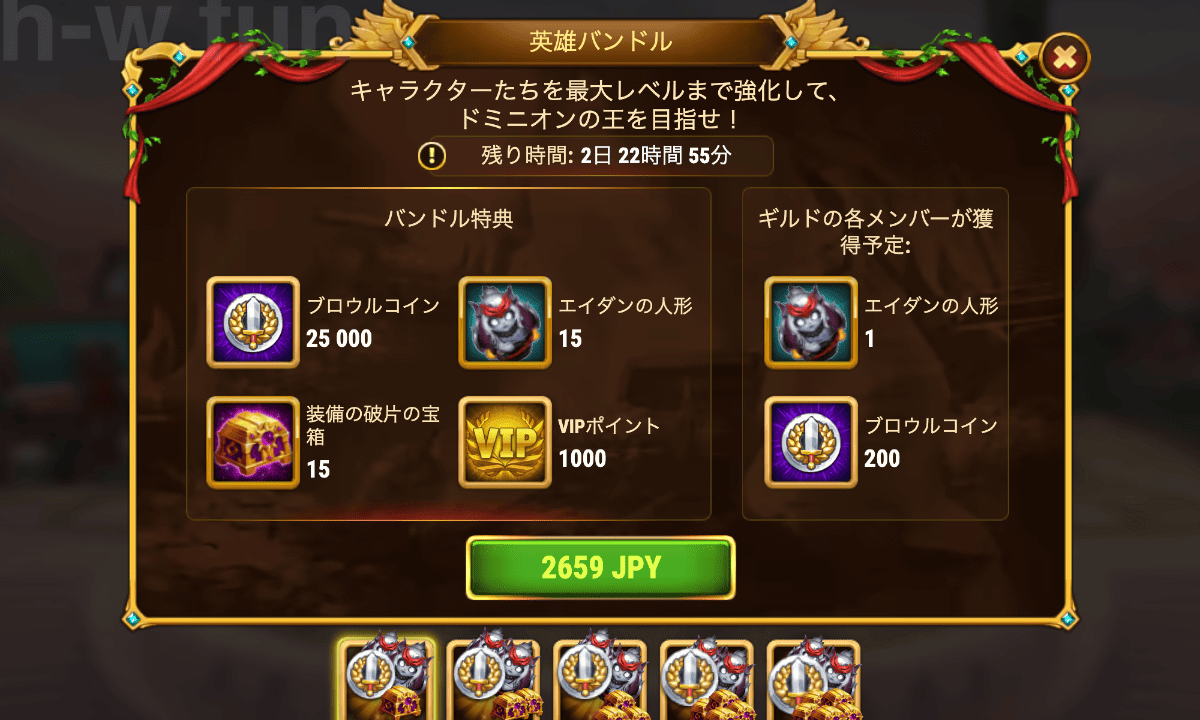Click the バンドル特典 section heading
Image resolution: width=1200 pixels, height=720 pixels.
(449, 219)
